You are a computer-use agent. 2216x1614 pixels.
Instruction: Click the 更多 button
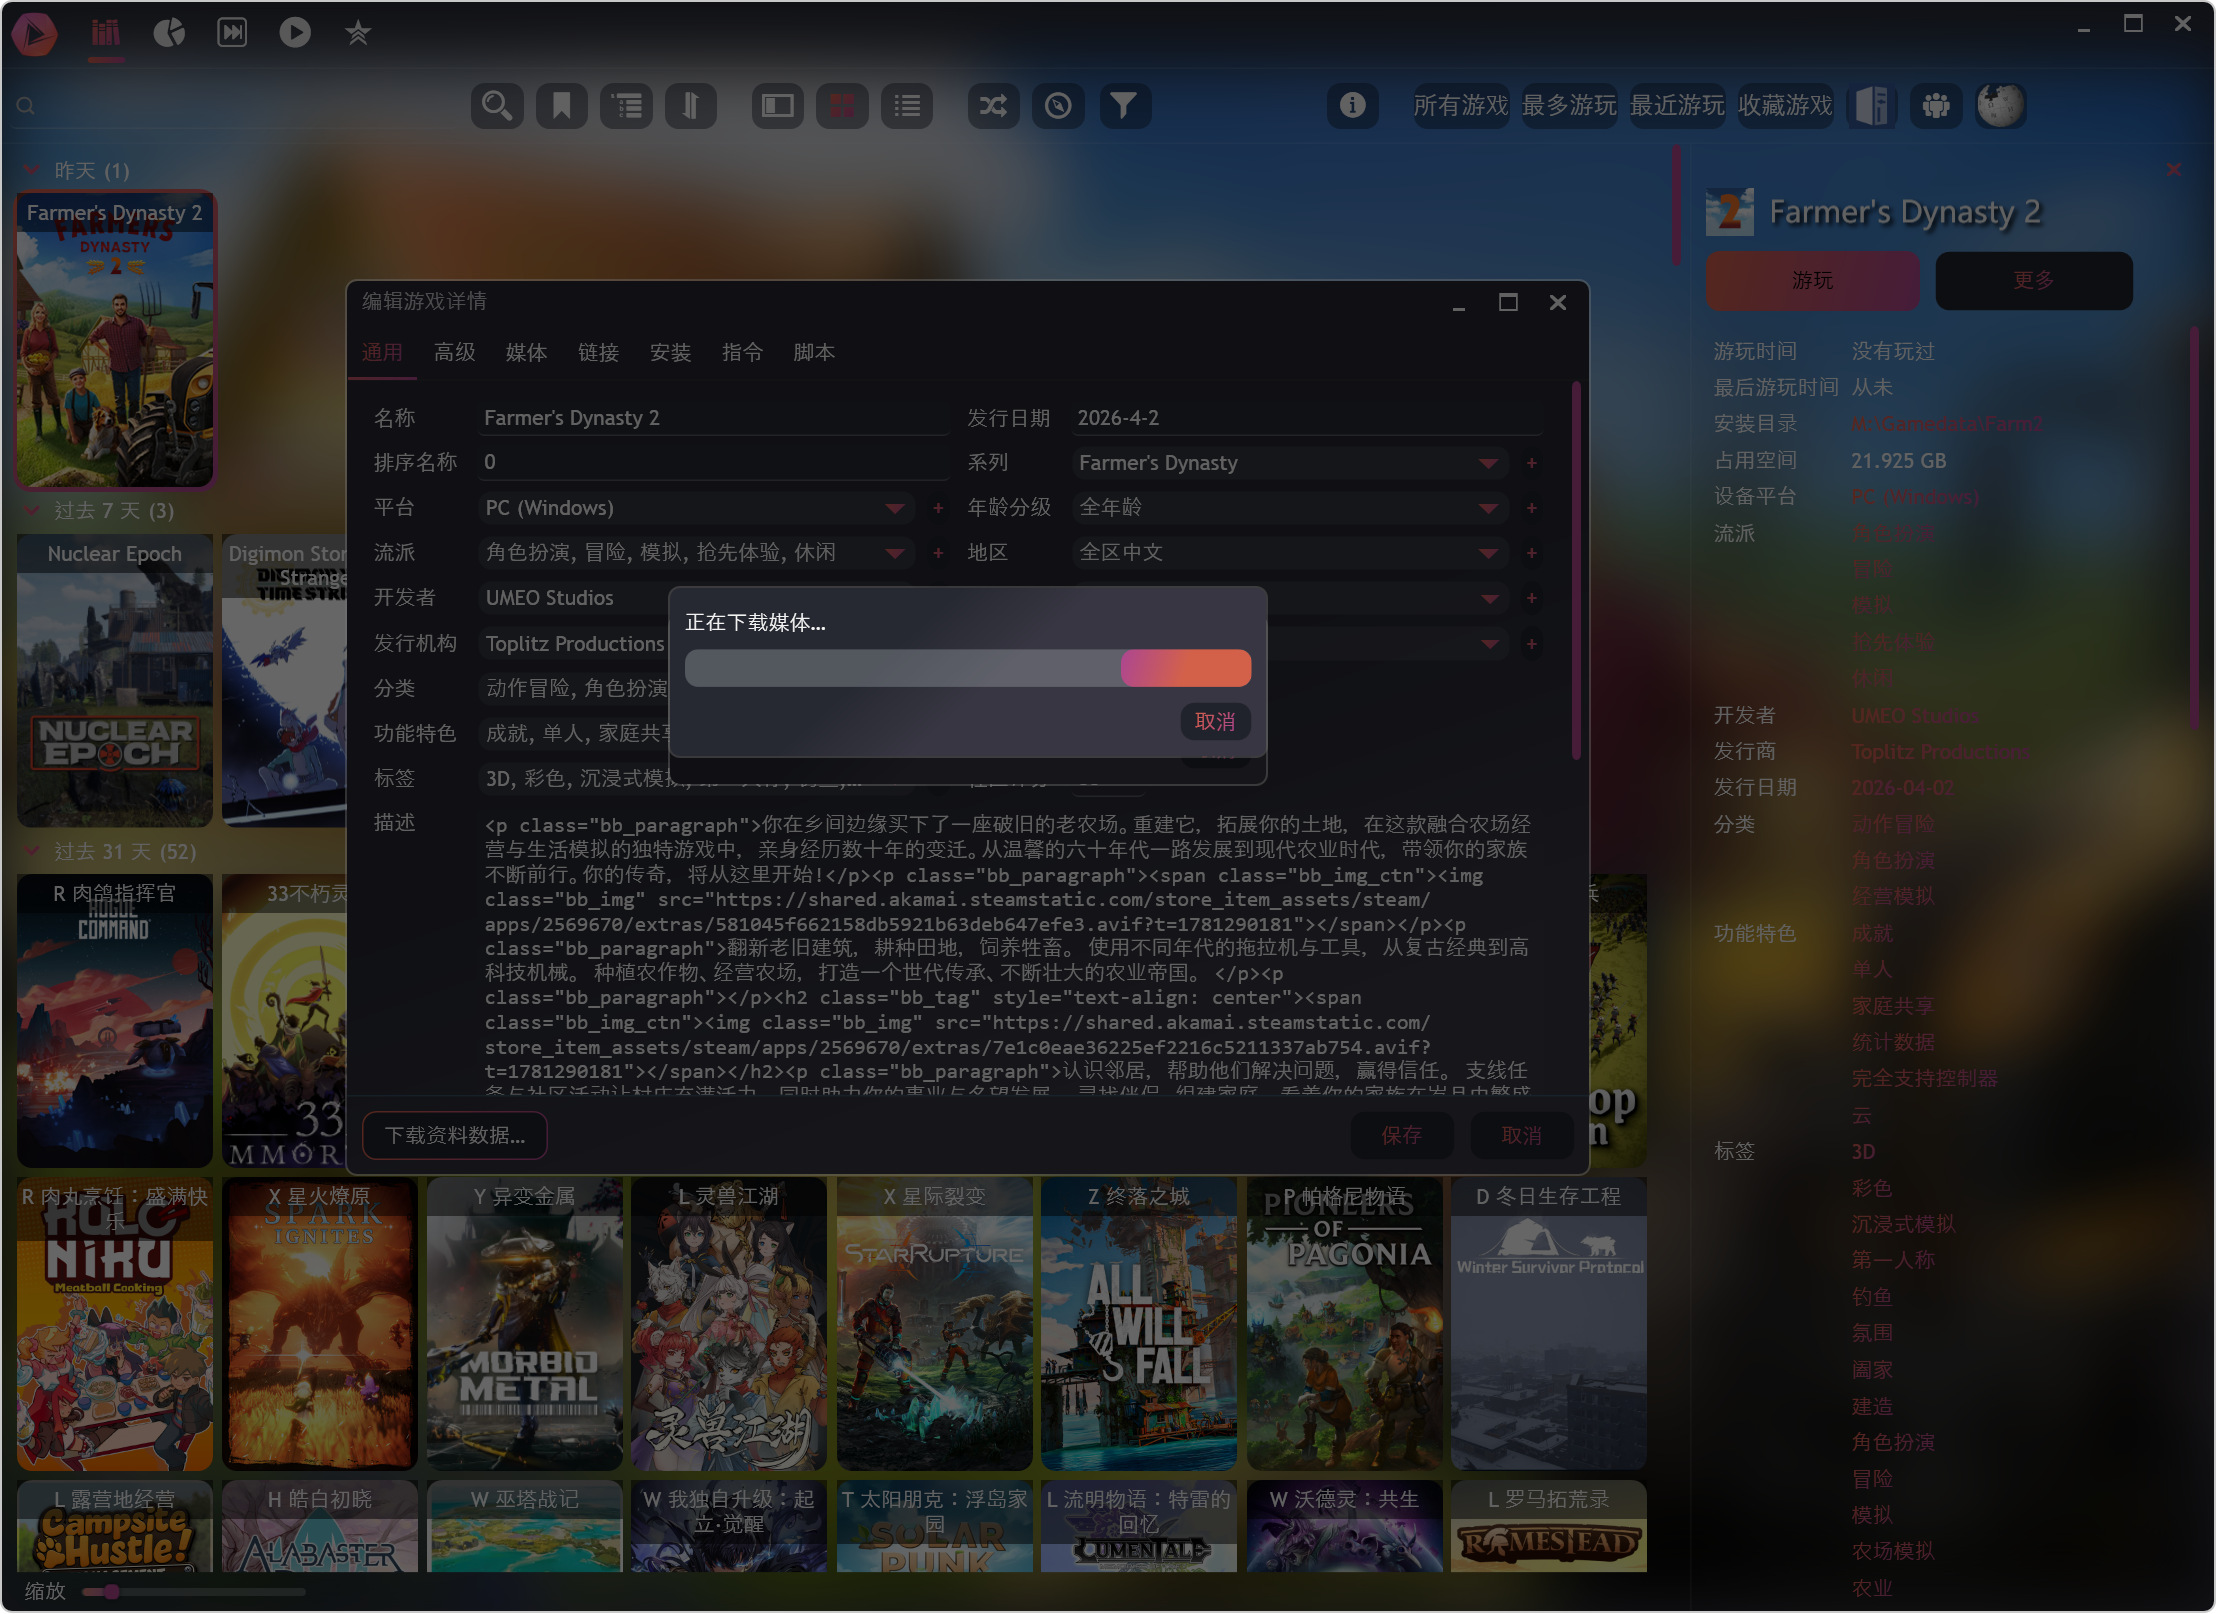[x=2034, y=281]
